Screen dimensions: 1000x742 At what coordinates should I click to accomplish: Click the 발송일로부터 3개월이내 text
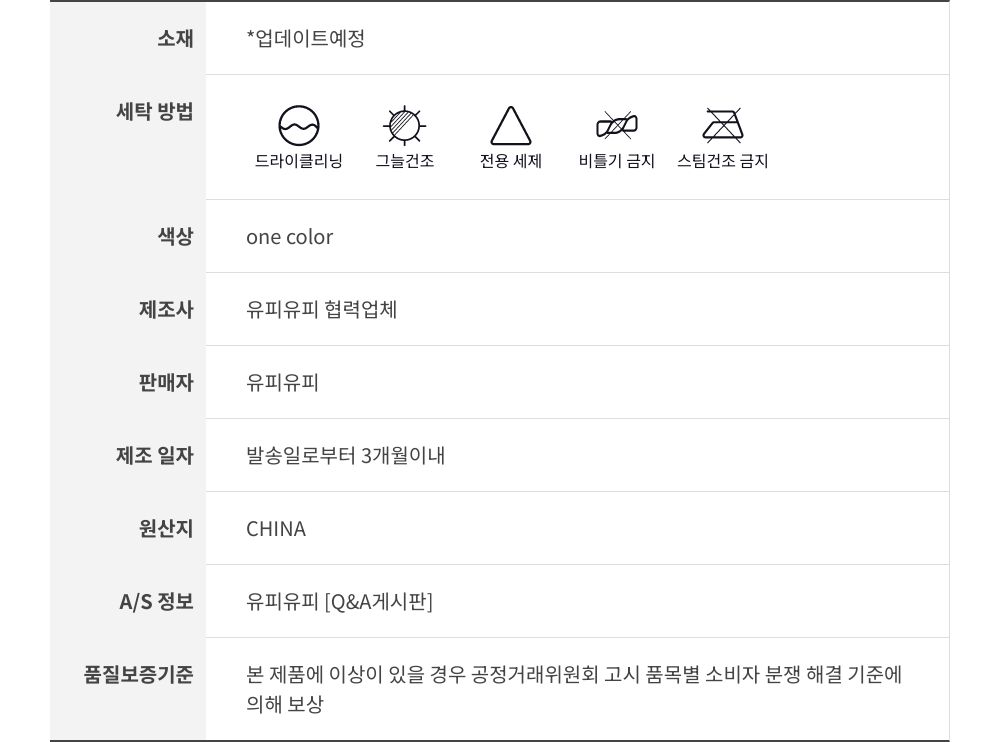coord(345,455)
